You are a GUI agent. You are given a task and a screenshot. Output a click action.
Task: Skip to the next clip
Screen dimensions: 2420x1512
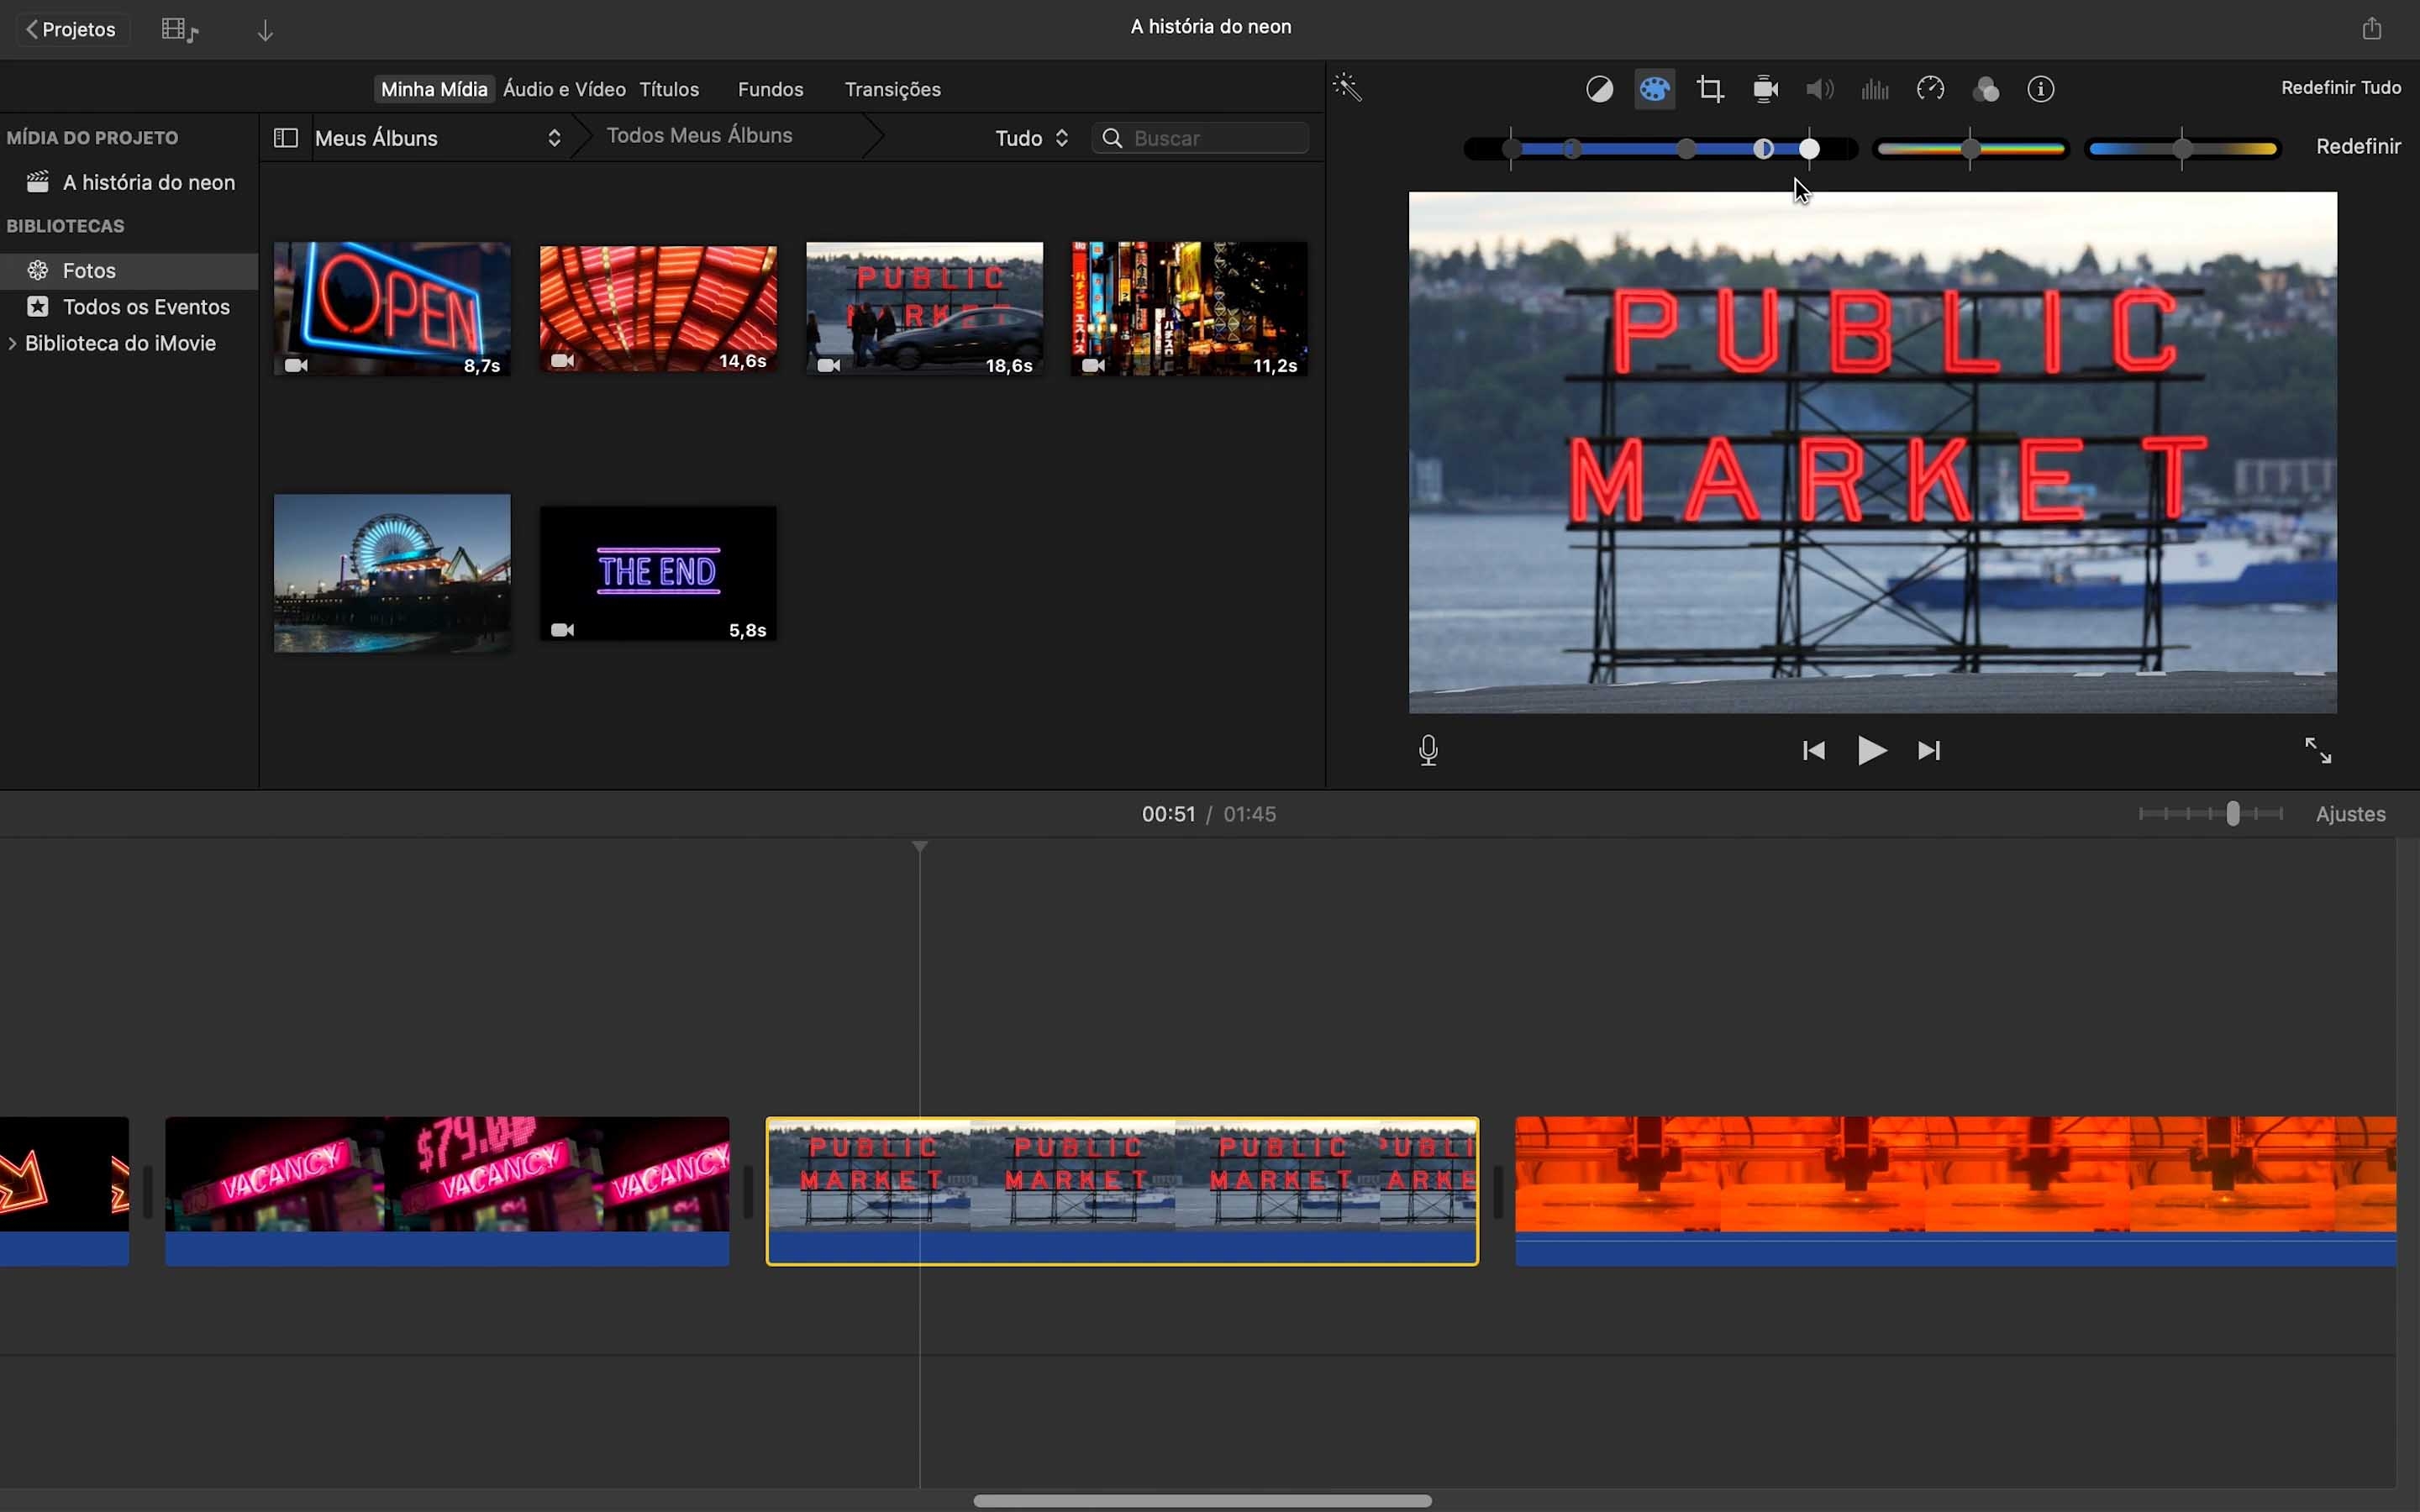pyautogui.click(x=1929, y=751)
